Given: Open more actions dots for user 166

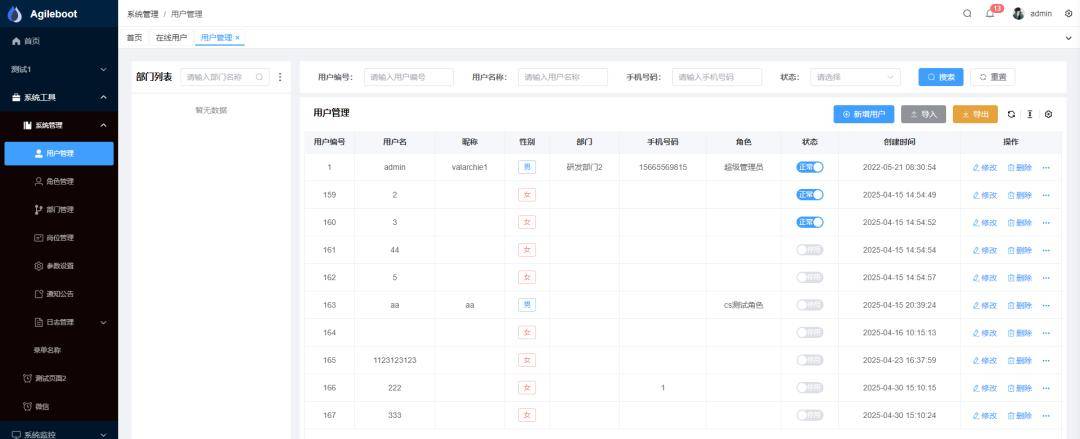Looking at the screenshot, I should pos(1046,388).
